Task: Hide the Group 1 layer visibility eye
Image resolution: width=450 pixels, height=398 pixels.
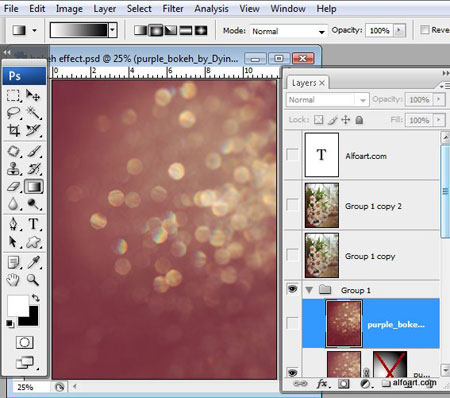Action: point(292,289)
